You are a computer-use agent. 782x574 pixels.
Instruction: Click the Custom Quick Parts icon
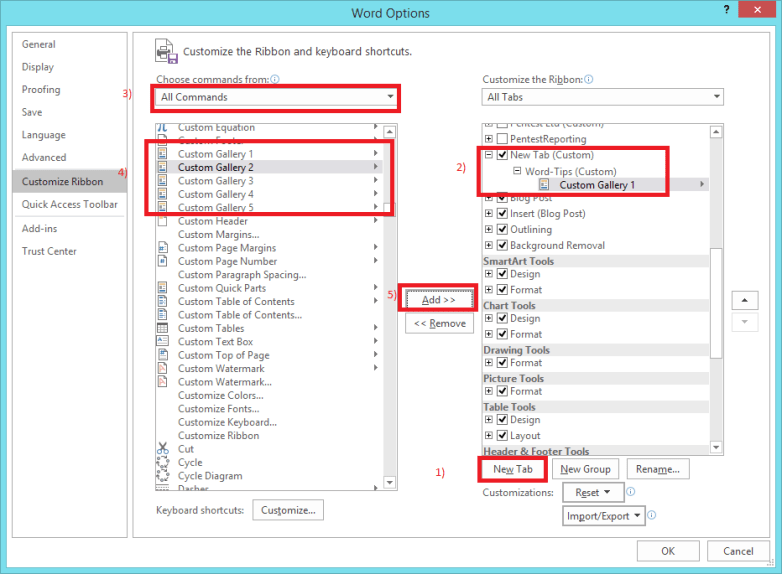point(162,288)
